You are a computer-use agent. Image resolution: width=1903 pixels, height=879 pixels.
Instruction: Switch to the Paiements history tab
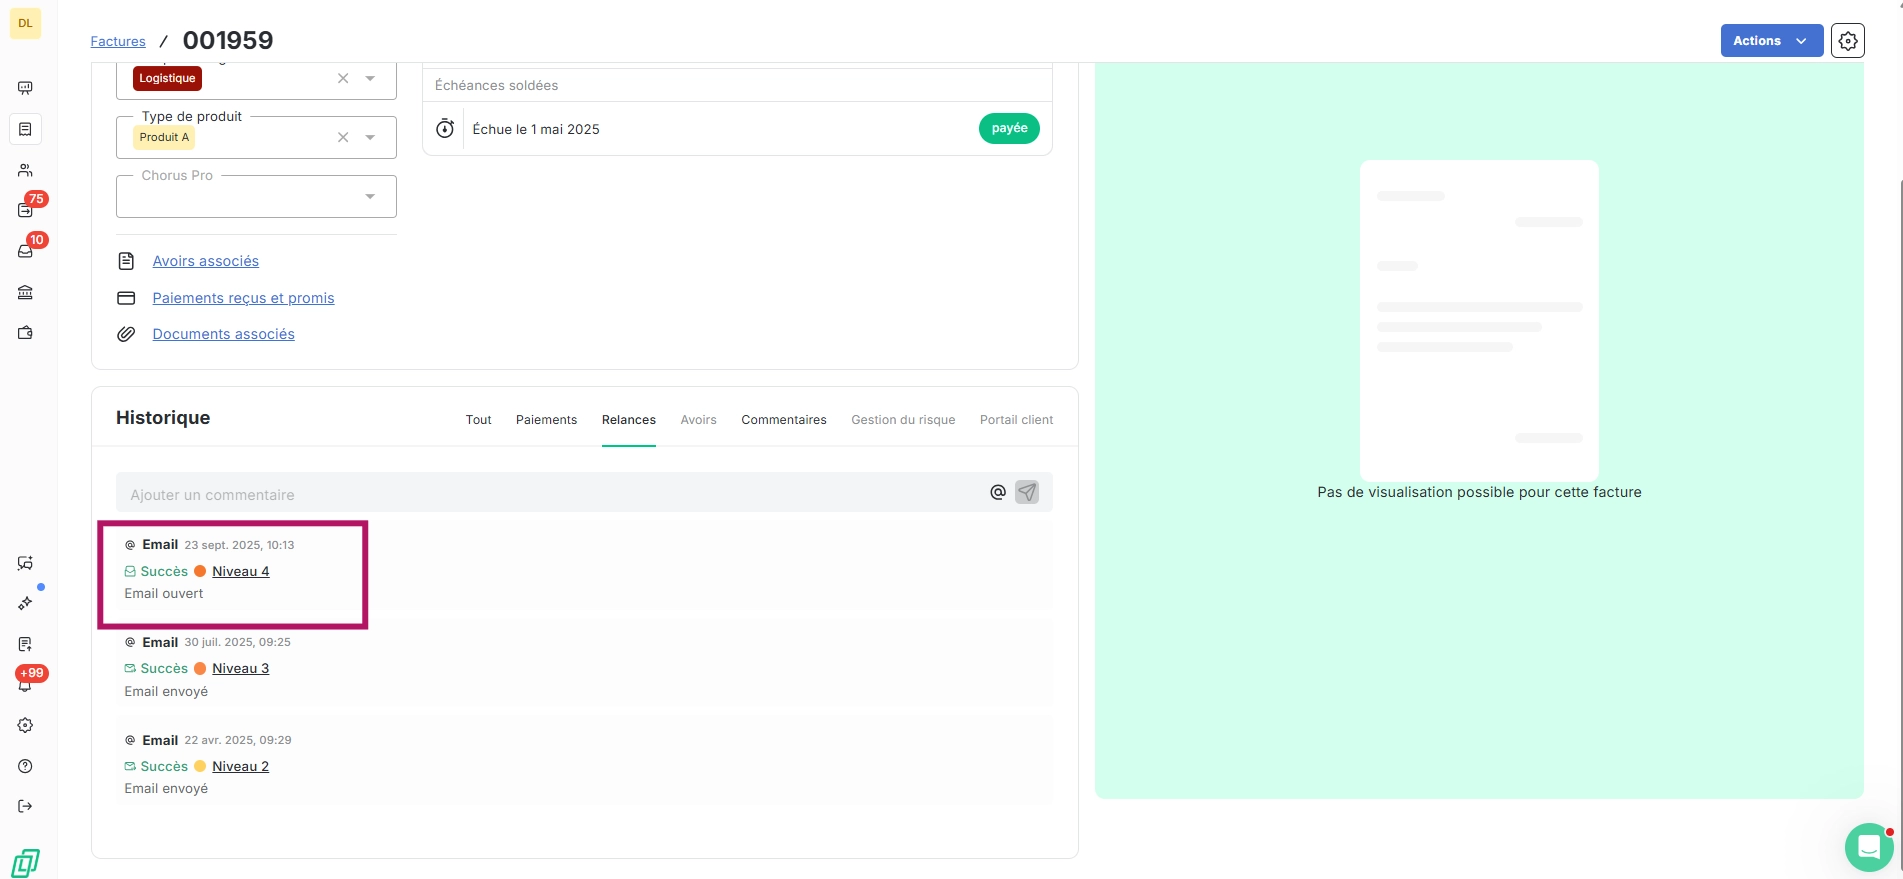[x=546, y=420]
